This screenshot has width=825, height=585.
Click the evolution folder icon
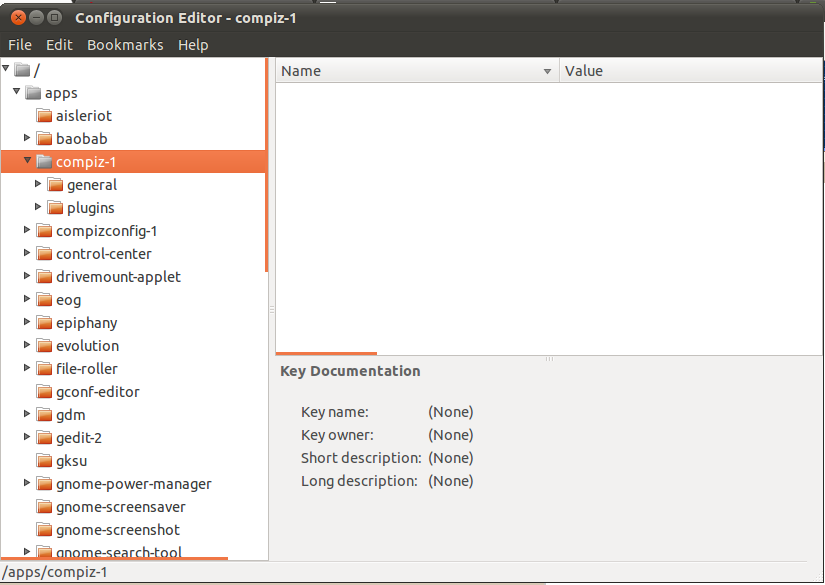[x=44, y=346]
